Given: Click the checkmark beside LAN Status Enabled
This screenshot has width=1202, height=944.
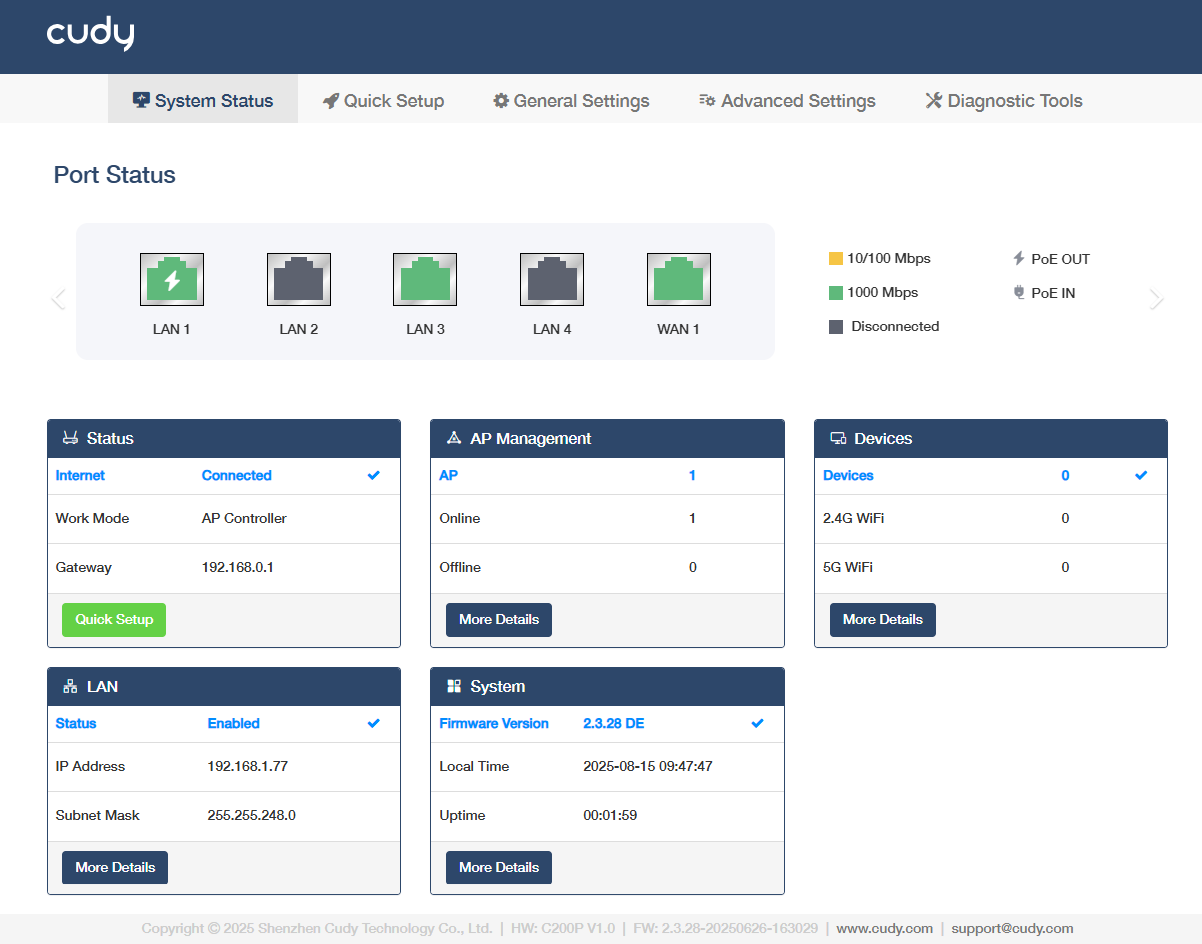Looking at the screenshot, I should tap(374, 723).
